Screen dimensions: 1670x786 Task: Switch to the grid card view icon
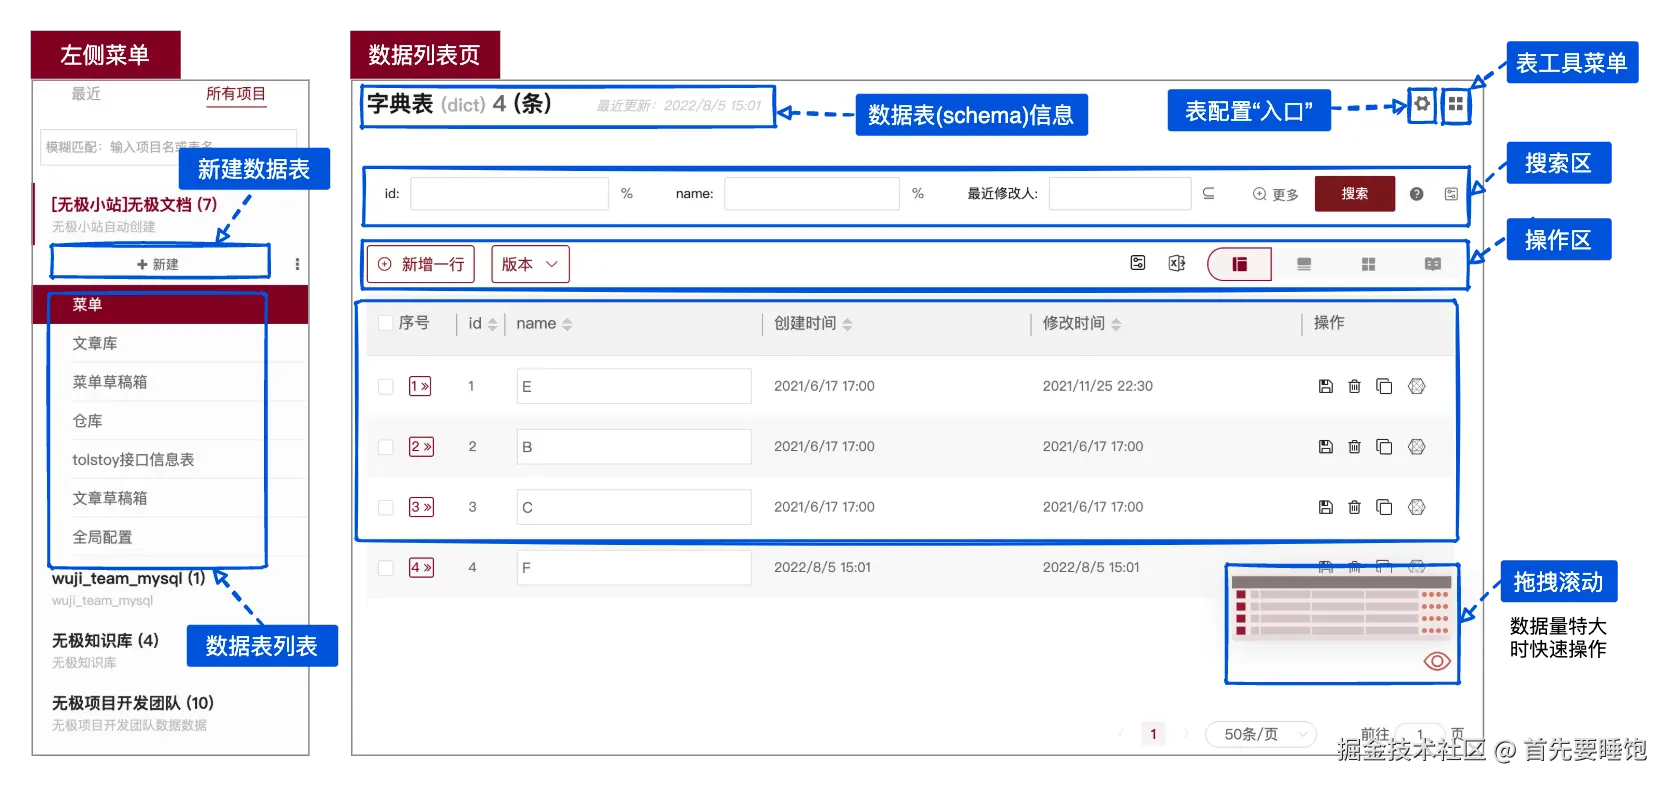(x=1368, y=264)
